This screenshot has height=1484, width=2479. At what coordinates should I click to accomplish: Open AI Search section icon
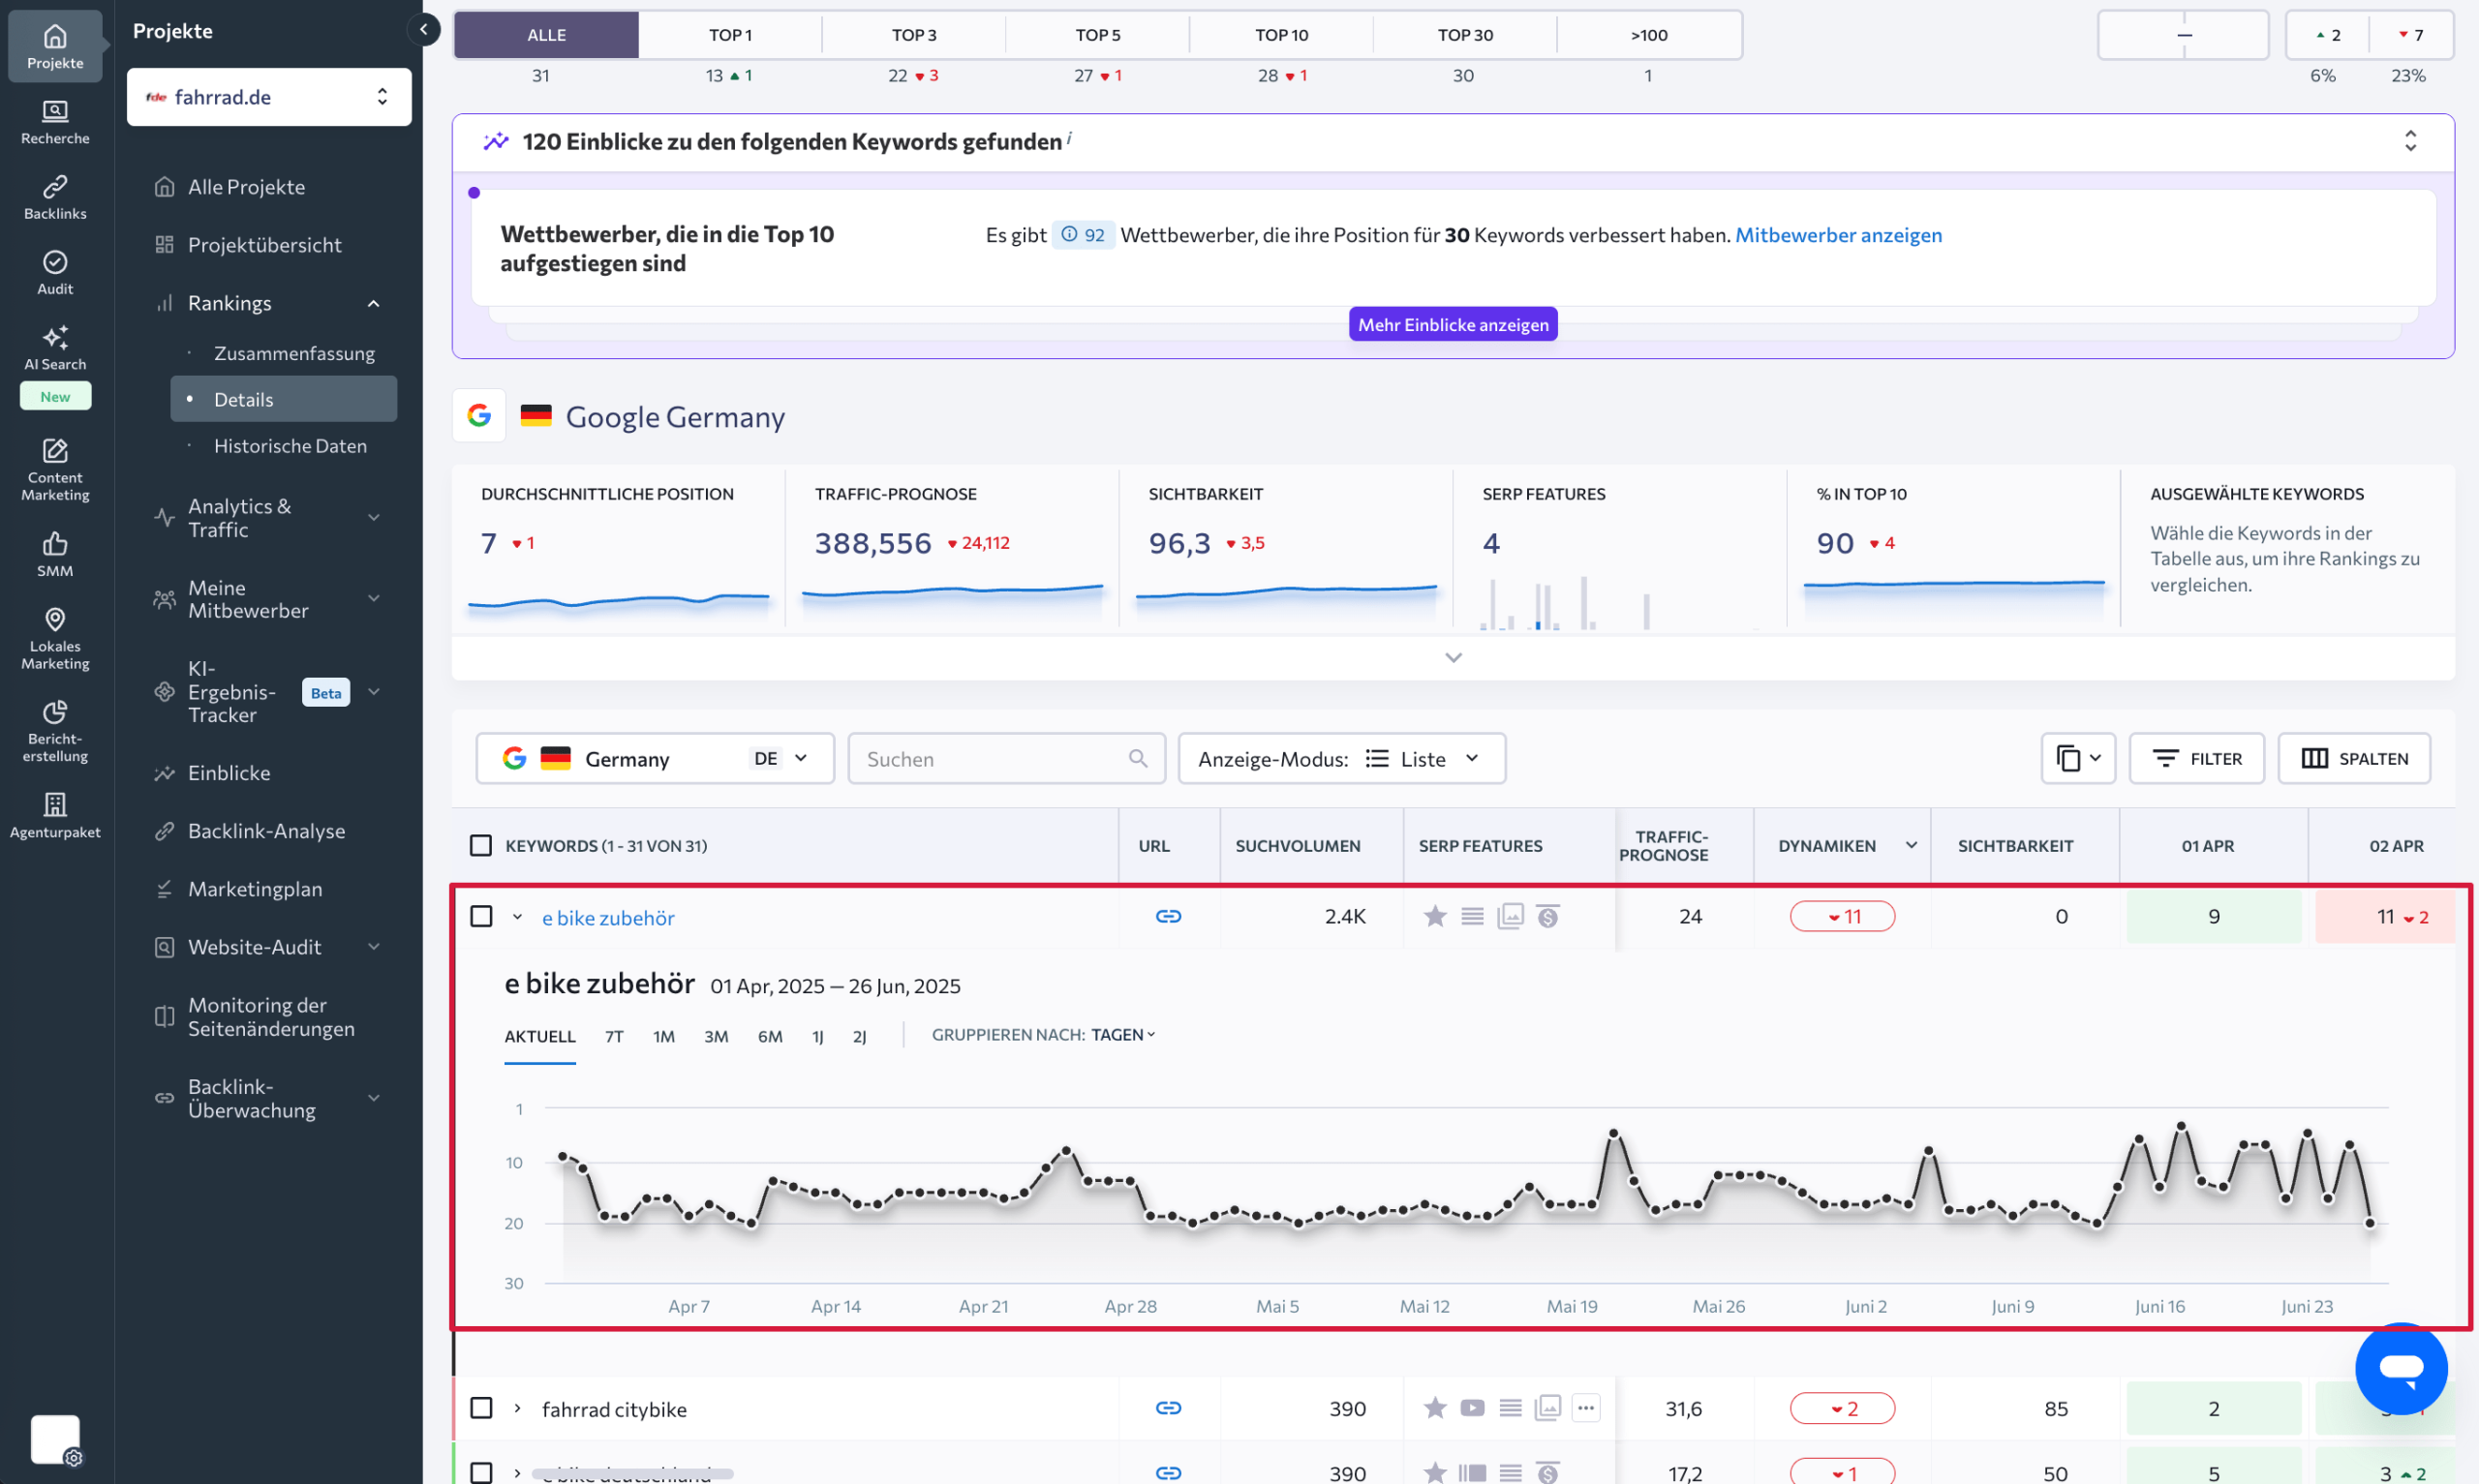coord(55,348)
